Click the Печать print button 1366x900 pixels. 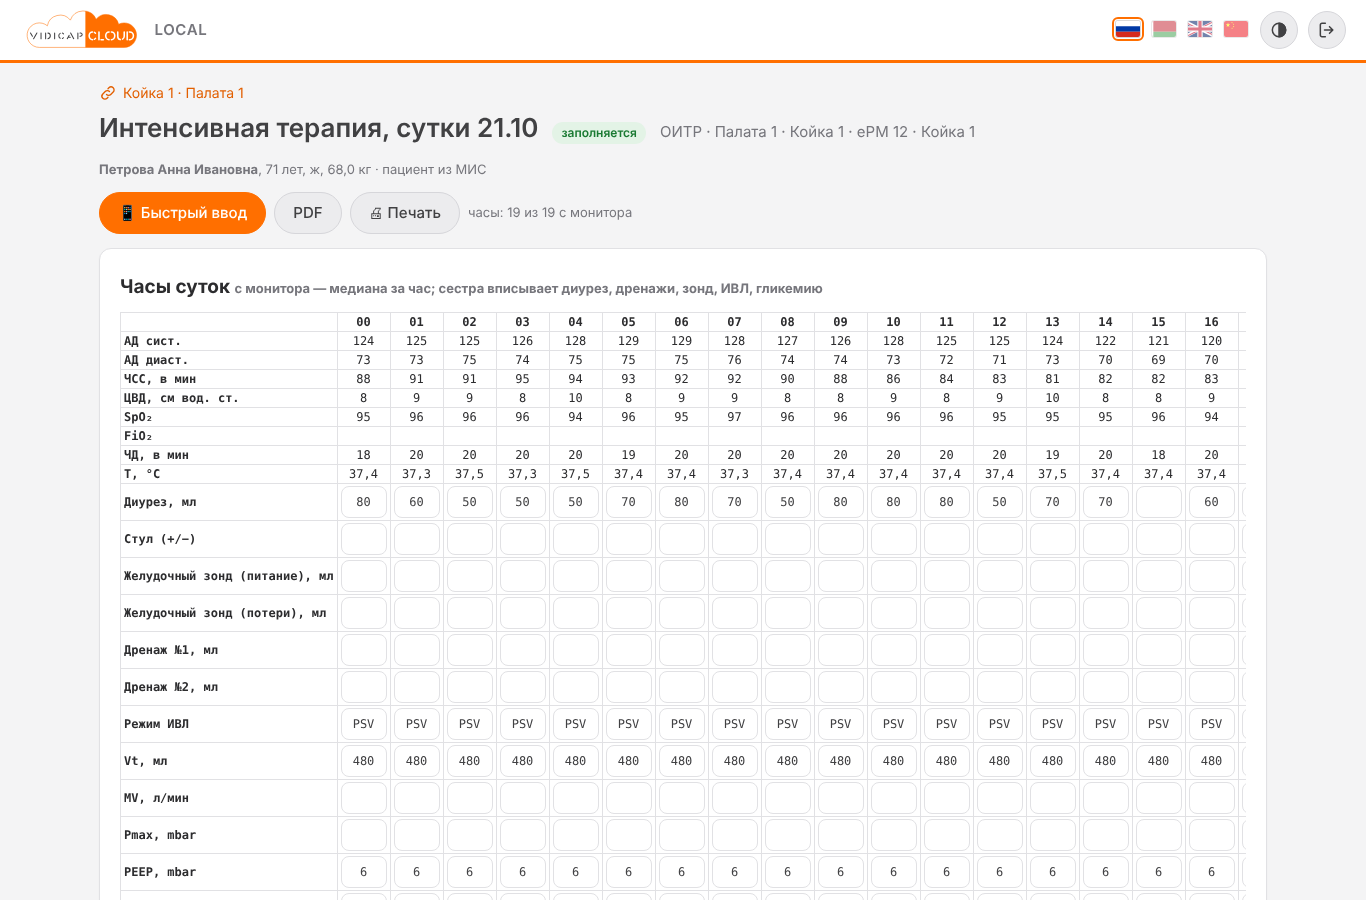pyautogui.click(x=405, y=213)
